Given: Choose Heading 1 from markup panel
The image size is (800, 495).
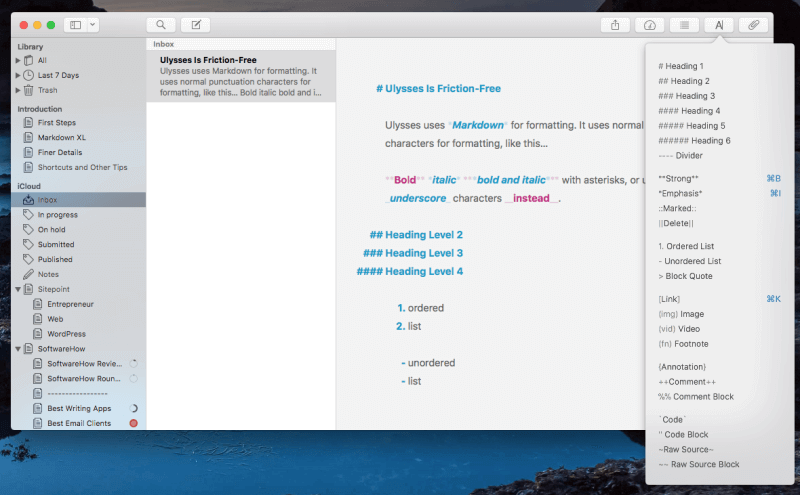Looking at the screenshot, I should (683, 66).
